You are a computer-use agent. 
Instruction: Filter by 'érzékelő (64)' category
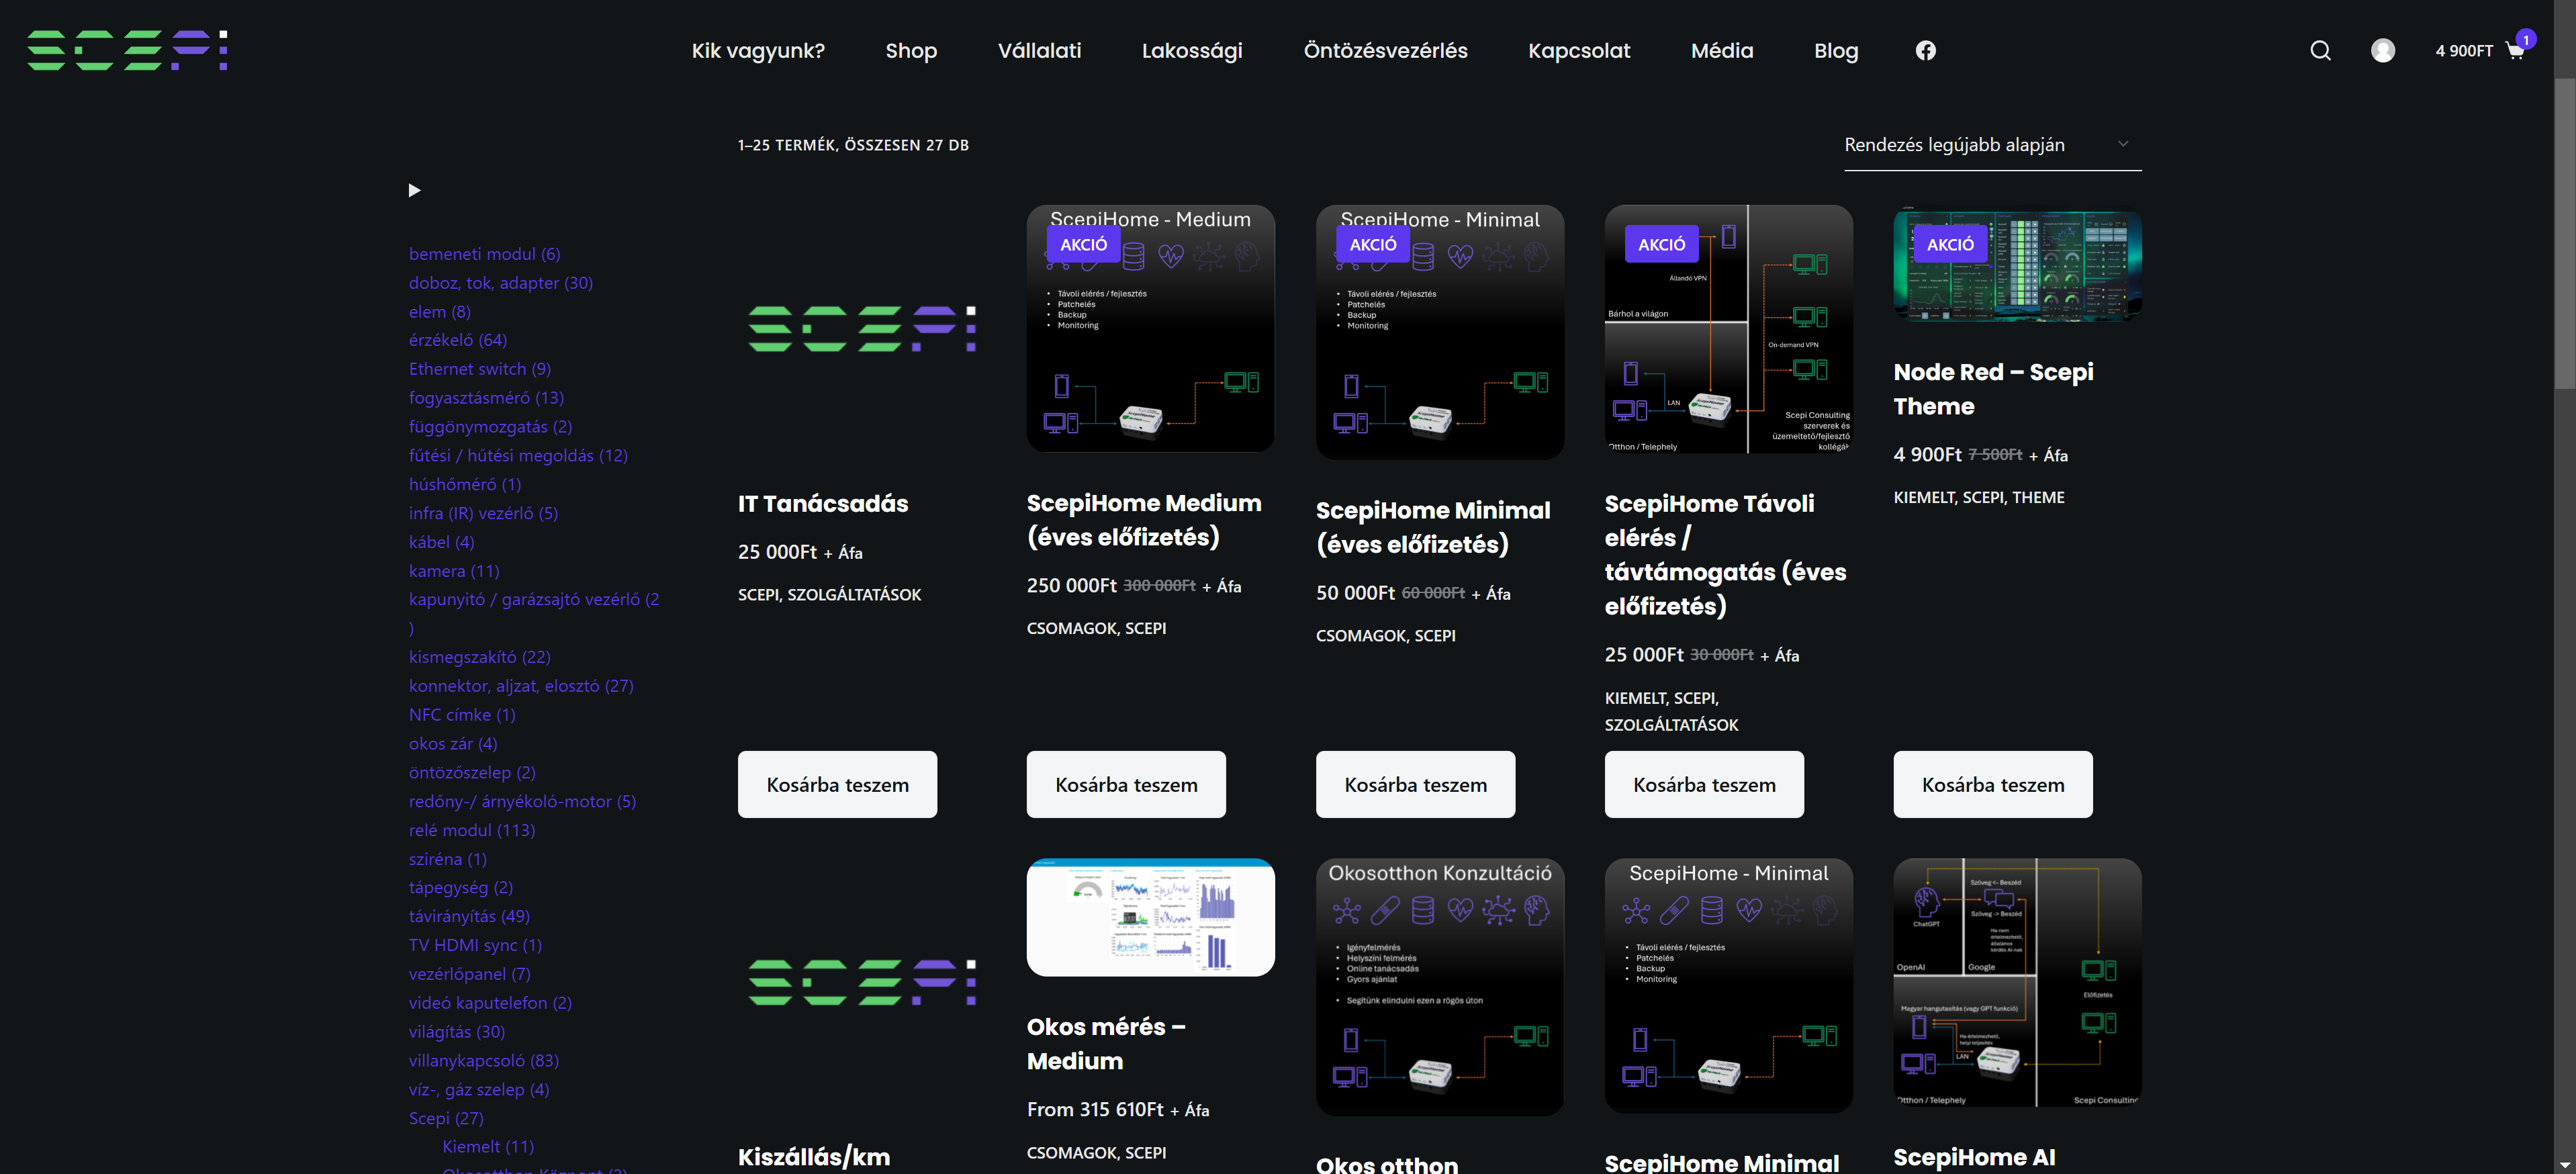(457, 340)
